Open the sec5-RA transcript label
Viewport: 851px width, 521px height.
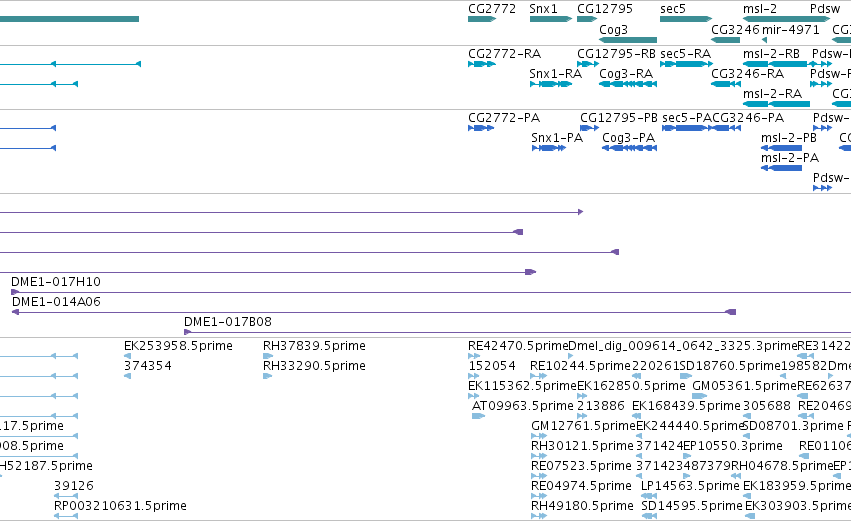(685, 54)
